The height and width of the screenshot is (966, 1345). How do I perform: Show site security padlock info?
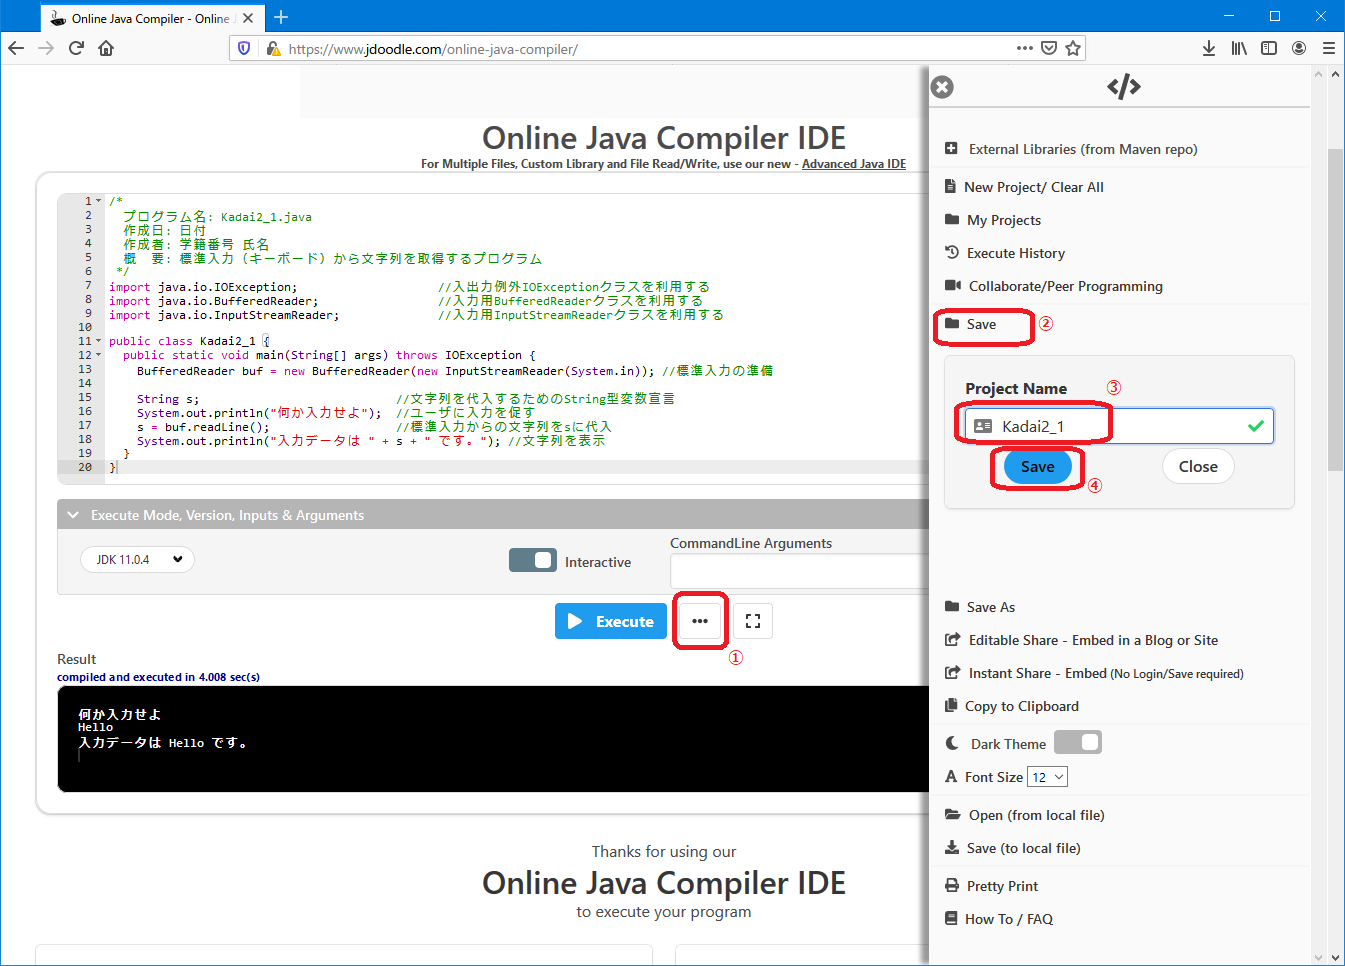[273, 48]
